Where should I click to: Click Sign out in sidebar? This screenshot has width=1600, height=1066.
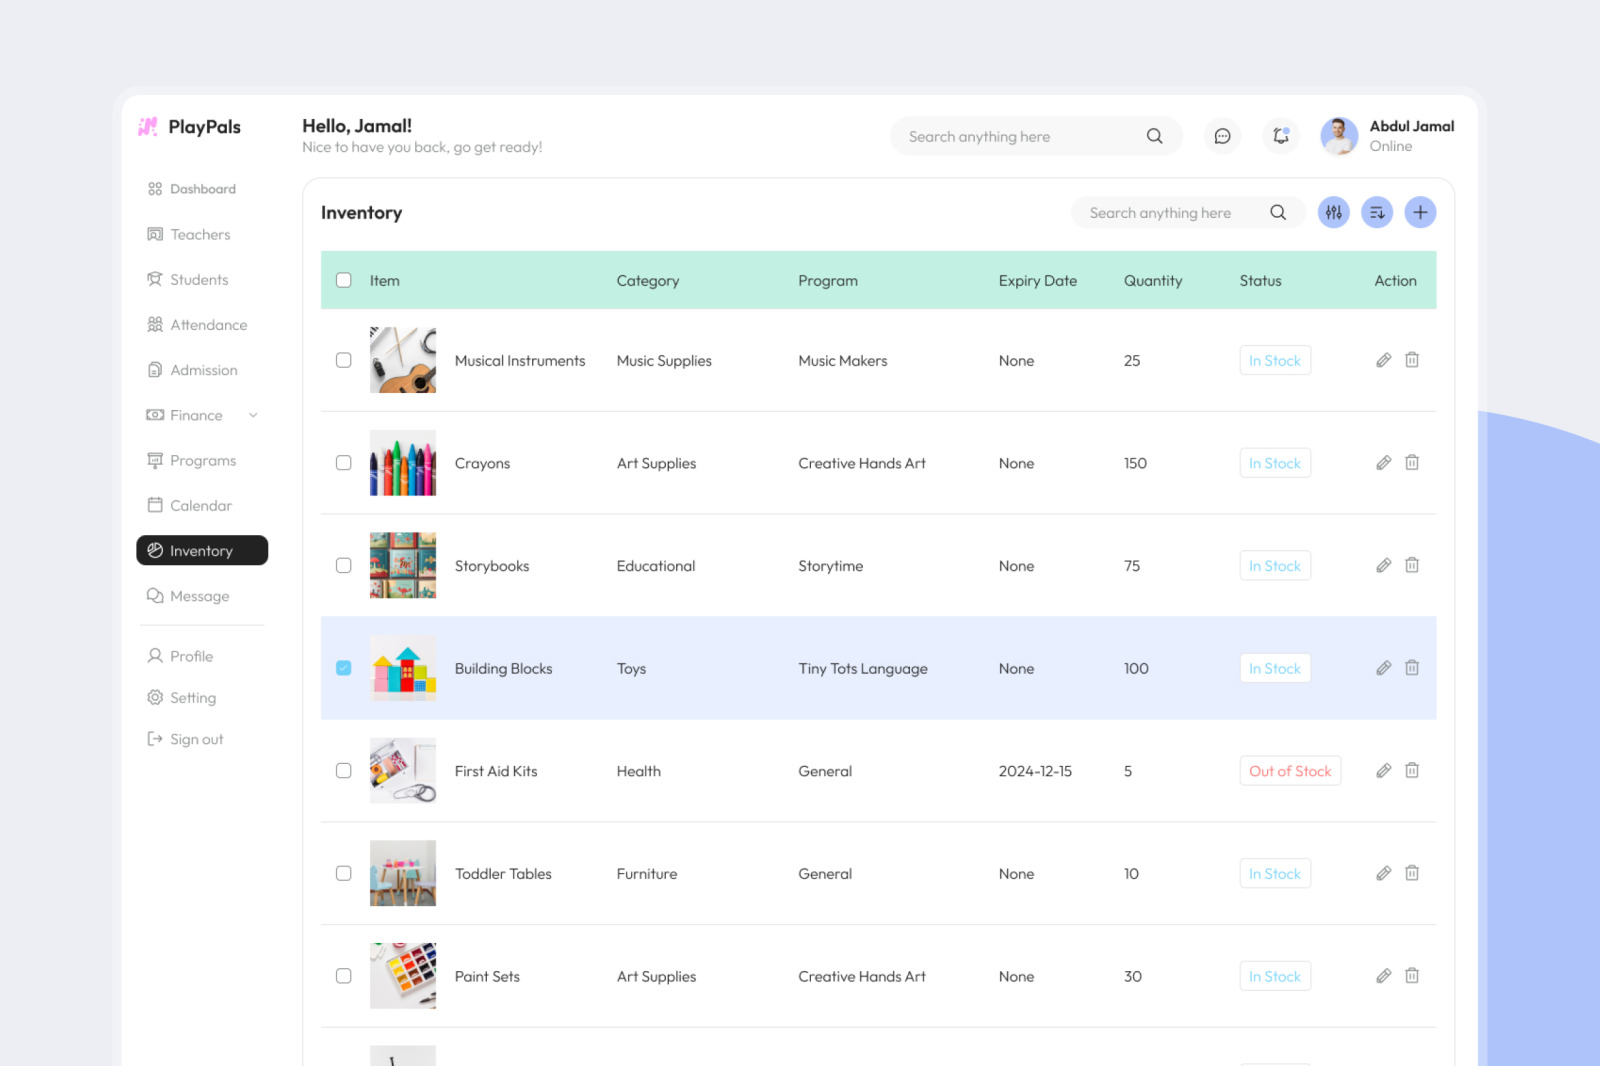tap(196, 739)
